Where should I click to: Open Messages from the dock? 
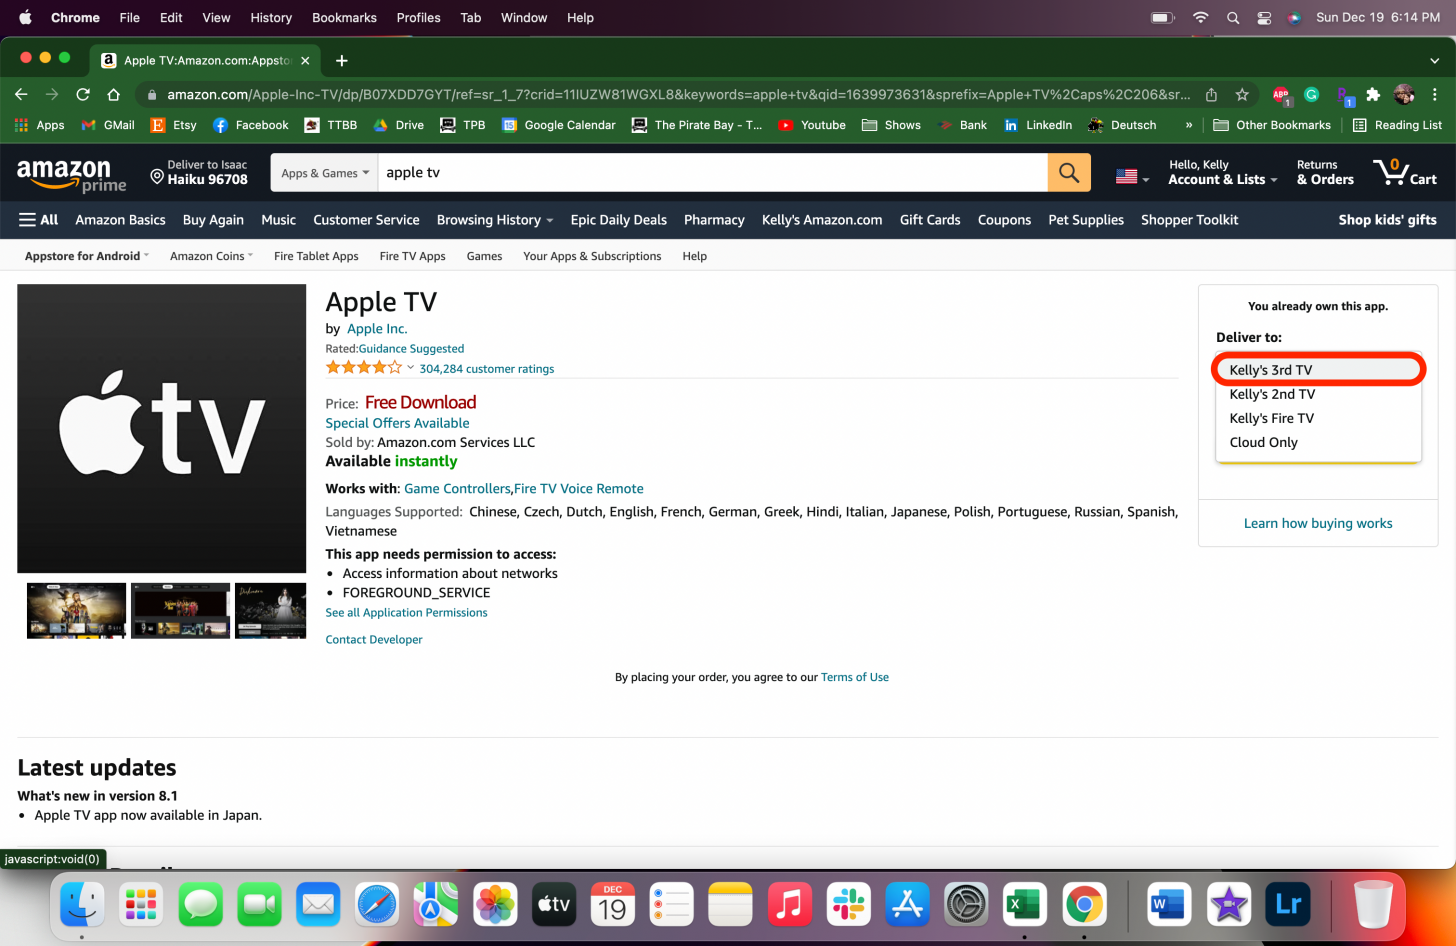coord(200,905)
